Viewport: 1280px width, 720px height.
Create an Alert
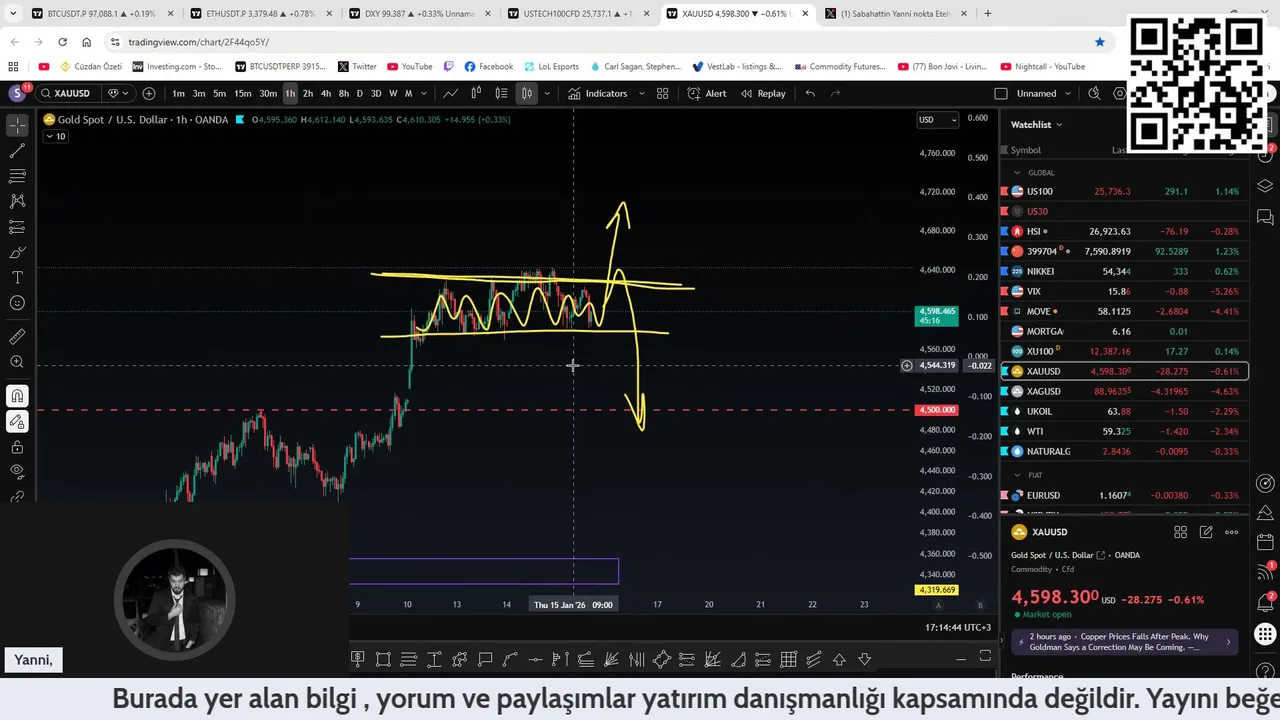coord(707,93)
